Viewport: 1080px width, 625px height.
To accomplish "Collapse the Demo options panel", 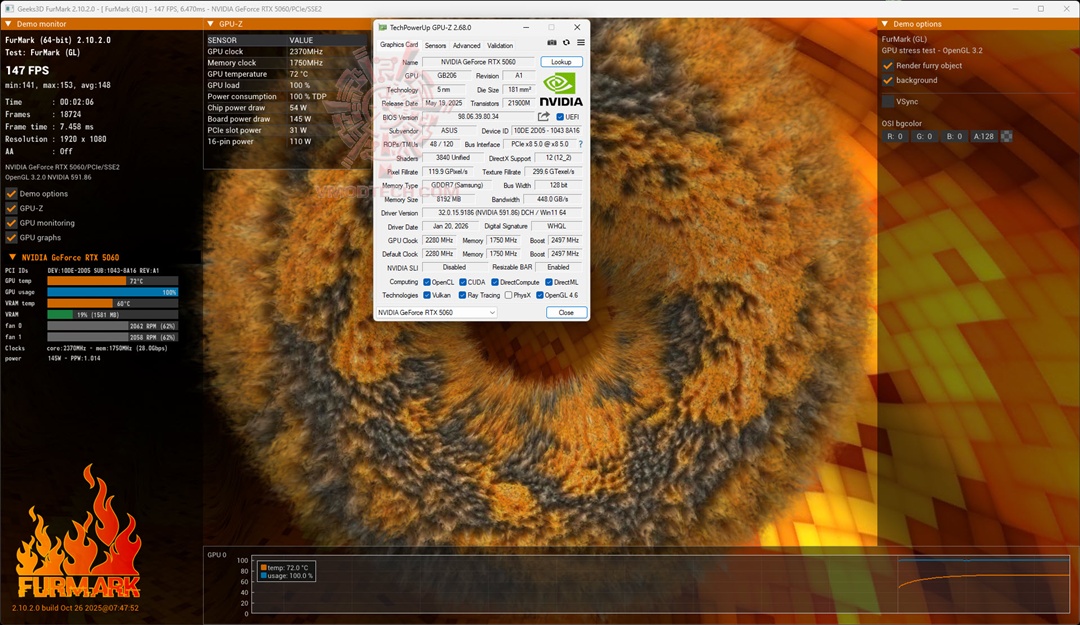I will (x=885, y=24).
